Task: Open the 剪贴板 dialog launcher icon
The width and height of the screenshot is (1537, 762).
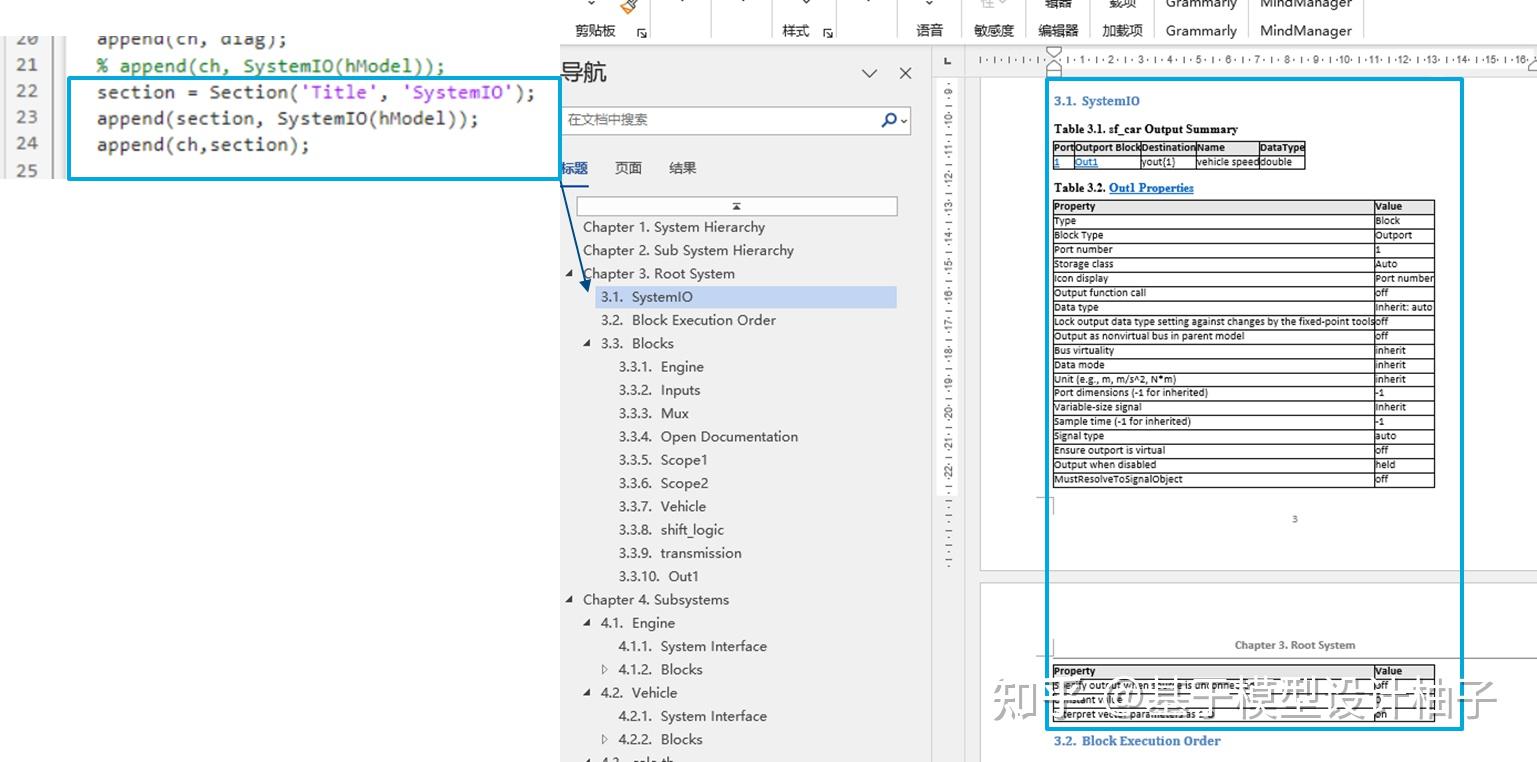Action: (640, 32)
